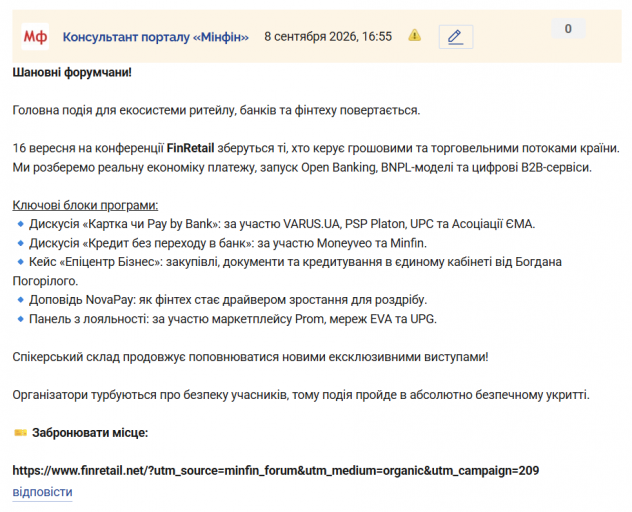Click the diamond bullet for Картка чи Pay by Bank
This screenshot has height=512, width=632.
coord(21,224)
